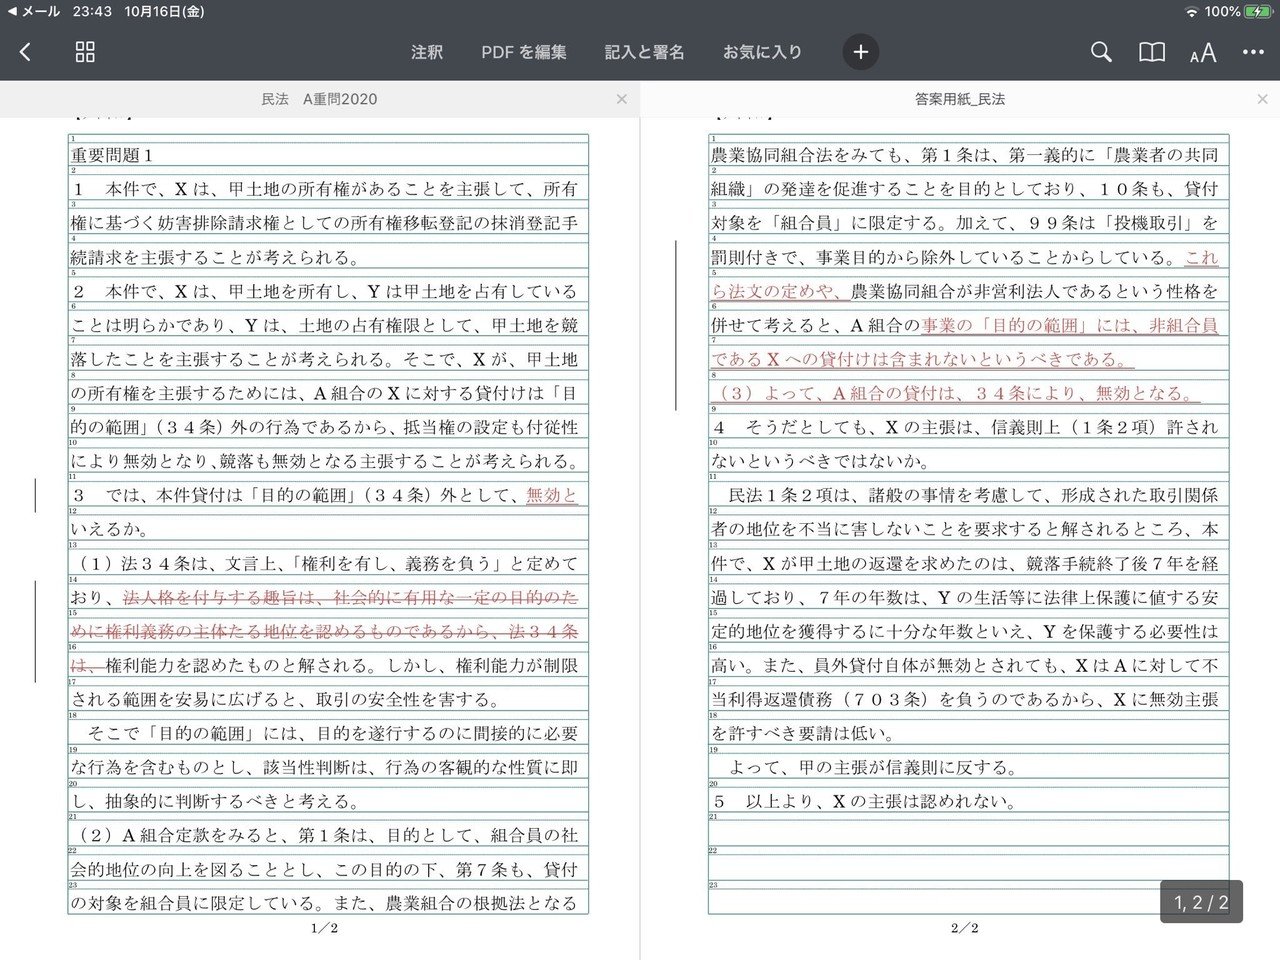Tap the page indicator 1, 2 / 2
Viewport: 1280px width, 960px height.
point(1201,903)
